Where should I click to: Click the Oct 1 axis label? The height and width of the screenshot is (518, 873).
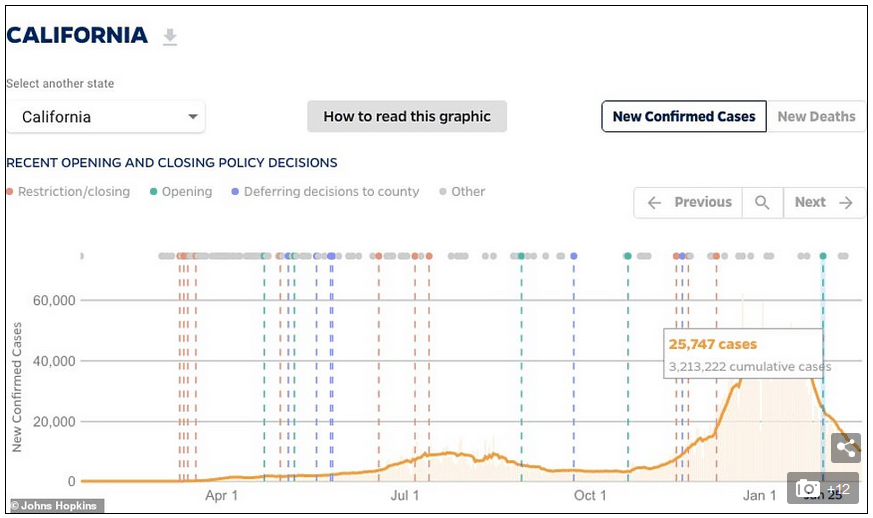pyautogui.click(x=590, y=496)
